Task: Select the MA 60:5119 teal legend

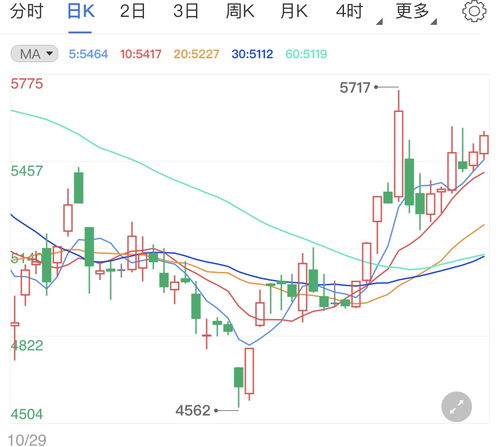Action: [x=306, y=54]
